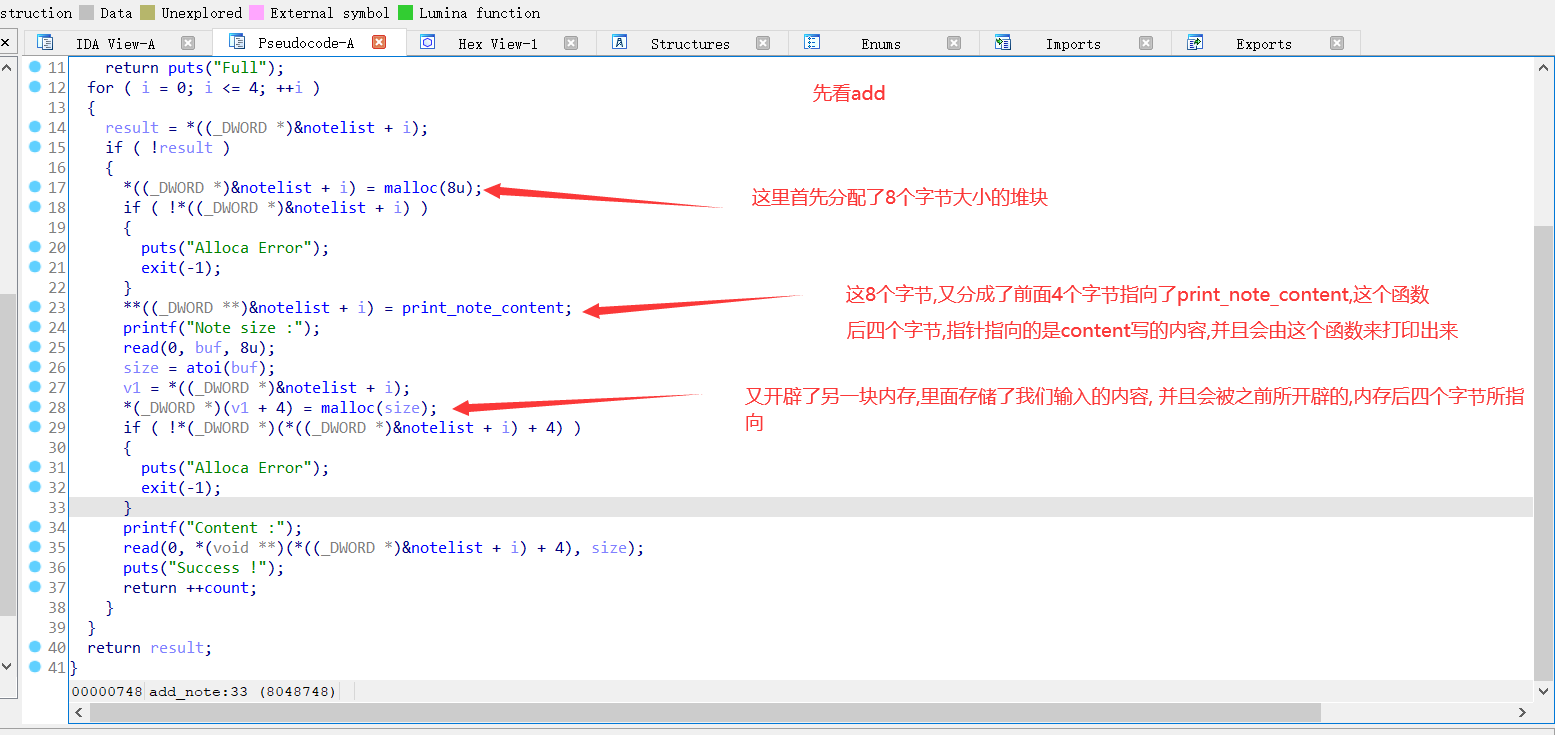Click the Imports tab icon
This screenshot has height=735, width=1555.
pos(1003,42)
